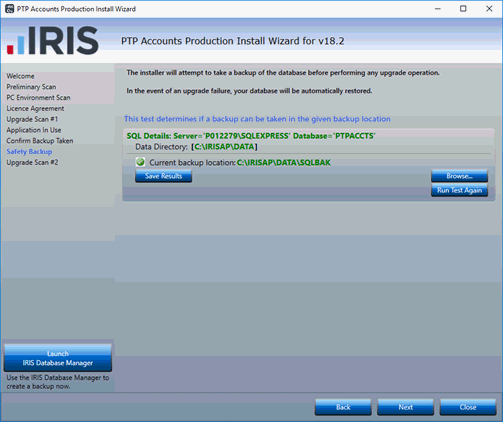Click the SQL Details server line
This screenshot has width=503, height=422.
(251, 136)
